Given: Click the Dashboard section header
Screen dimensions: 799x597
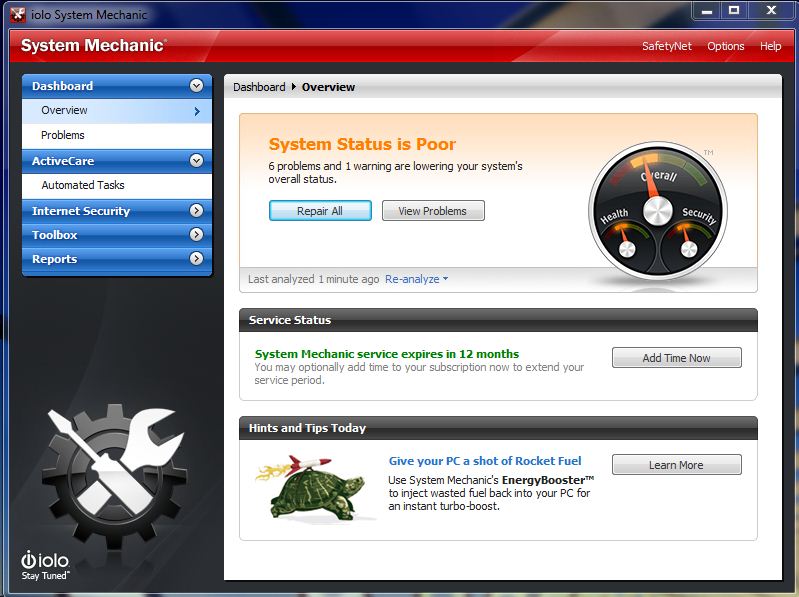Looking at the screenshot, I should [117, 86].
